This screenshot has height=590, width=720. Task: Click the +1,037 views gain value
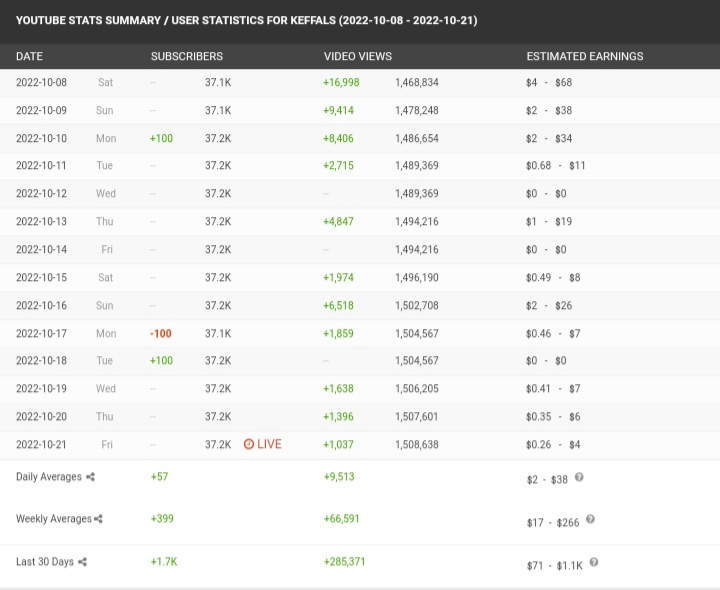pos(338,445)
